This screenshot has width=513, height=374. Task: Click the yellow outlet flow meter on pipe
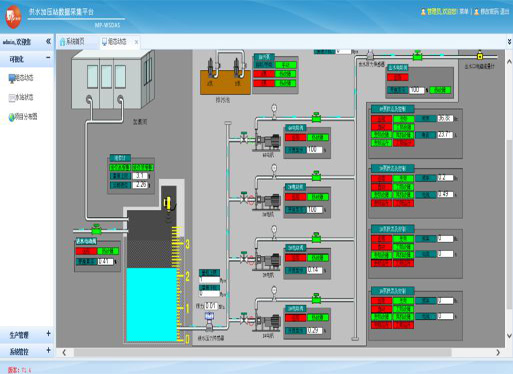pyautogui.click(x=480, y=55)
